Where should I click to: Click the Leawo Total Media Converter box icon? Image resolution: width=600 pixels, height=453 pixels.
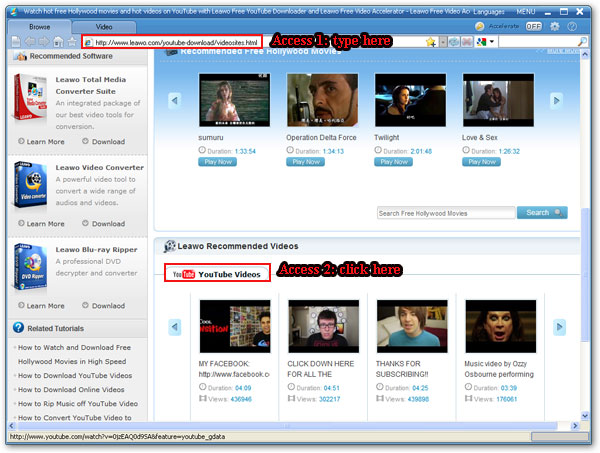tap(30, 97)
